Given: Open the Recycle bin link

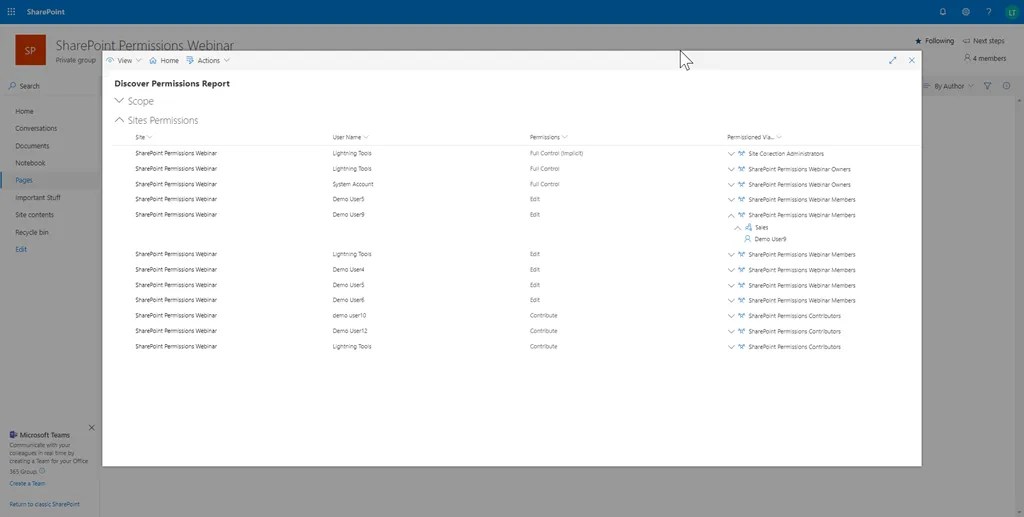Looking at the screenshot, I should [32, 232].
